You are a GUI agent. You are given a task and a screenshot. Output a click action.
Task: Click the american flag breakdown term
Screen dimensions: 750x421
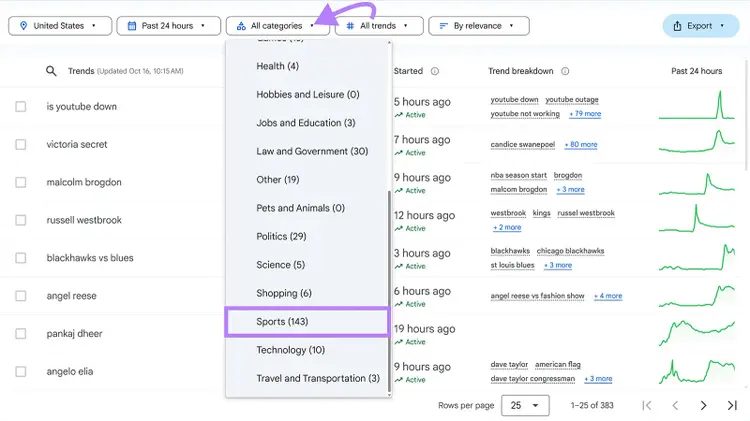pos(558,365)
